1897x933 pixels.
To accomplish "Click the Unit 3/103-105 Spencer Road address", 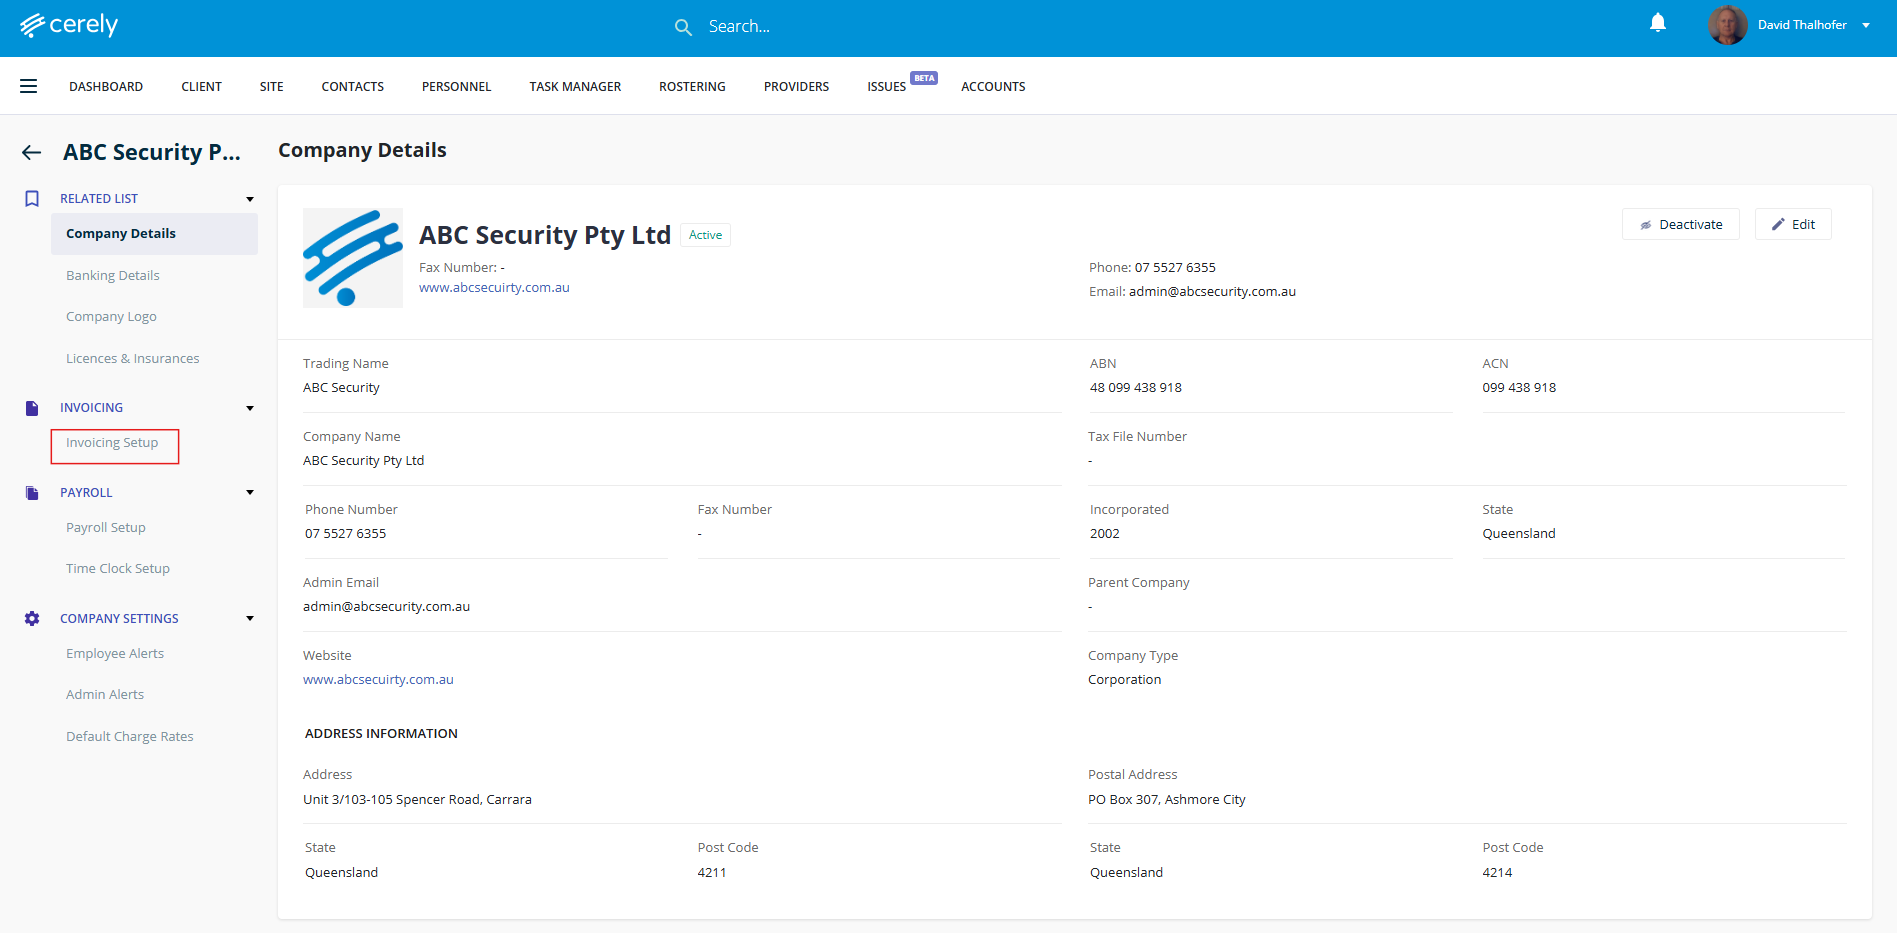I will (417, 800).
